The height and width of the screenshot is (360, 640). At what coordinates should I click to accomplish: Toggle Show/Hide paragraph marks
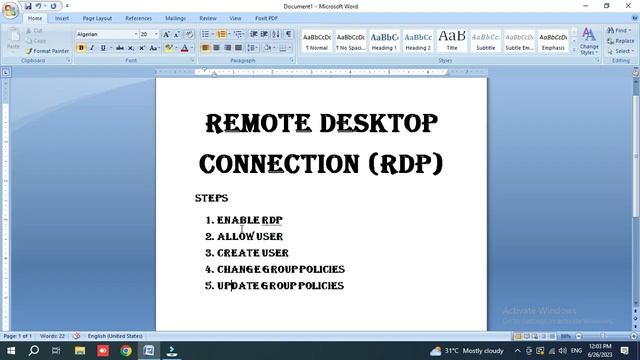pyautogui.click(x=288, y=34)
